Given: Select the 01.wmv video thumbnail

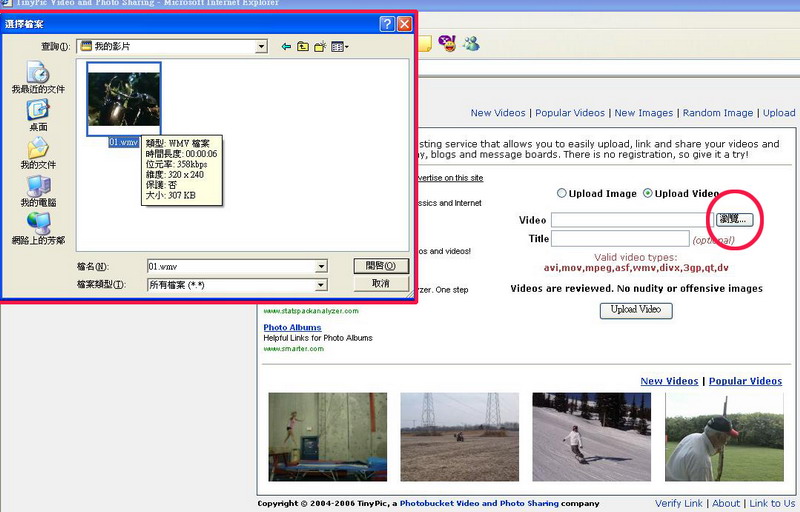Looking at the screenshot, I should pyautogui.click(x=124, y=99).
